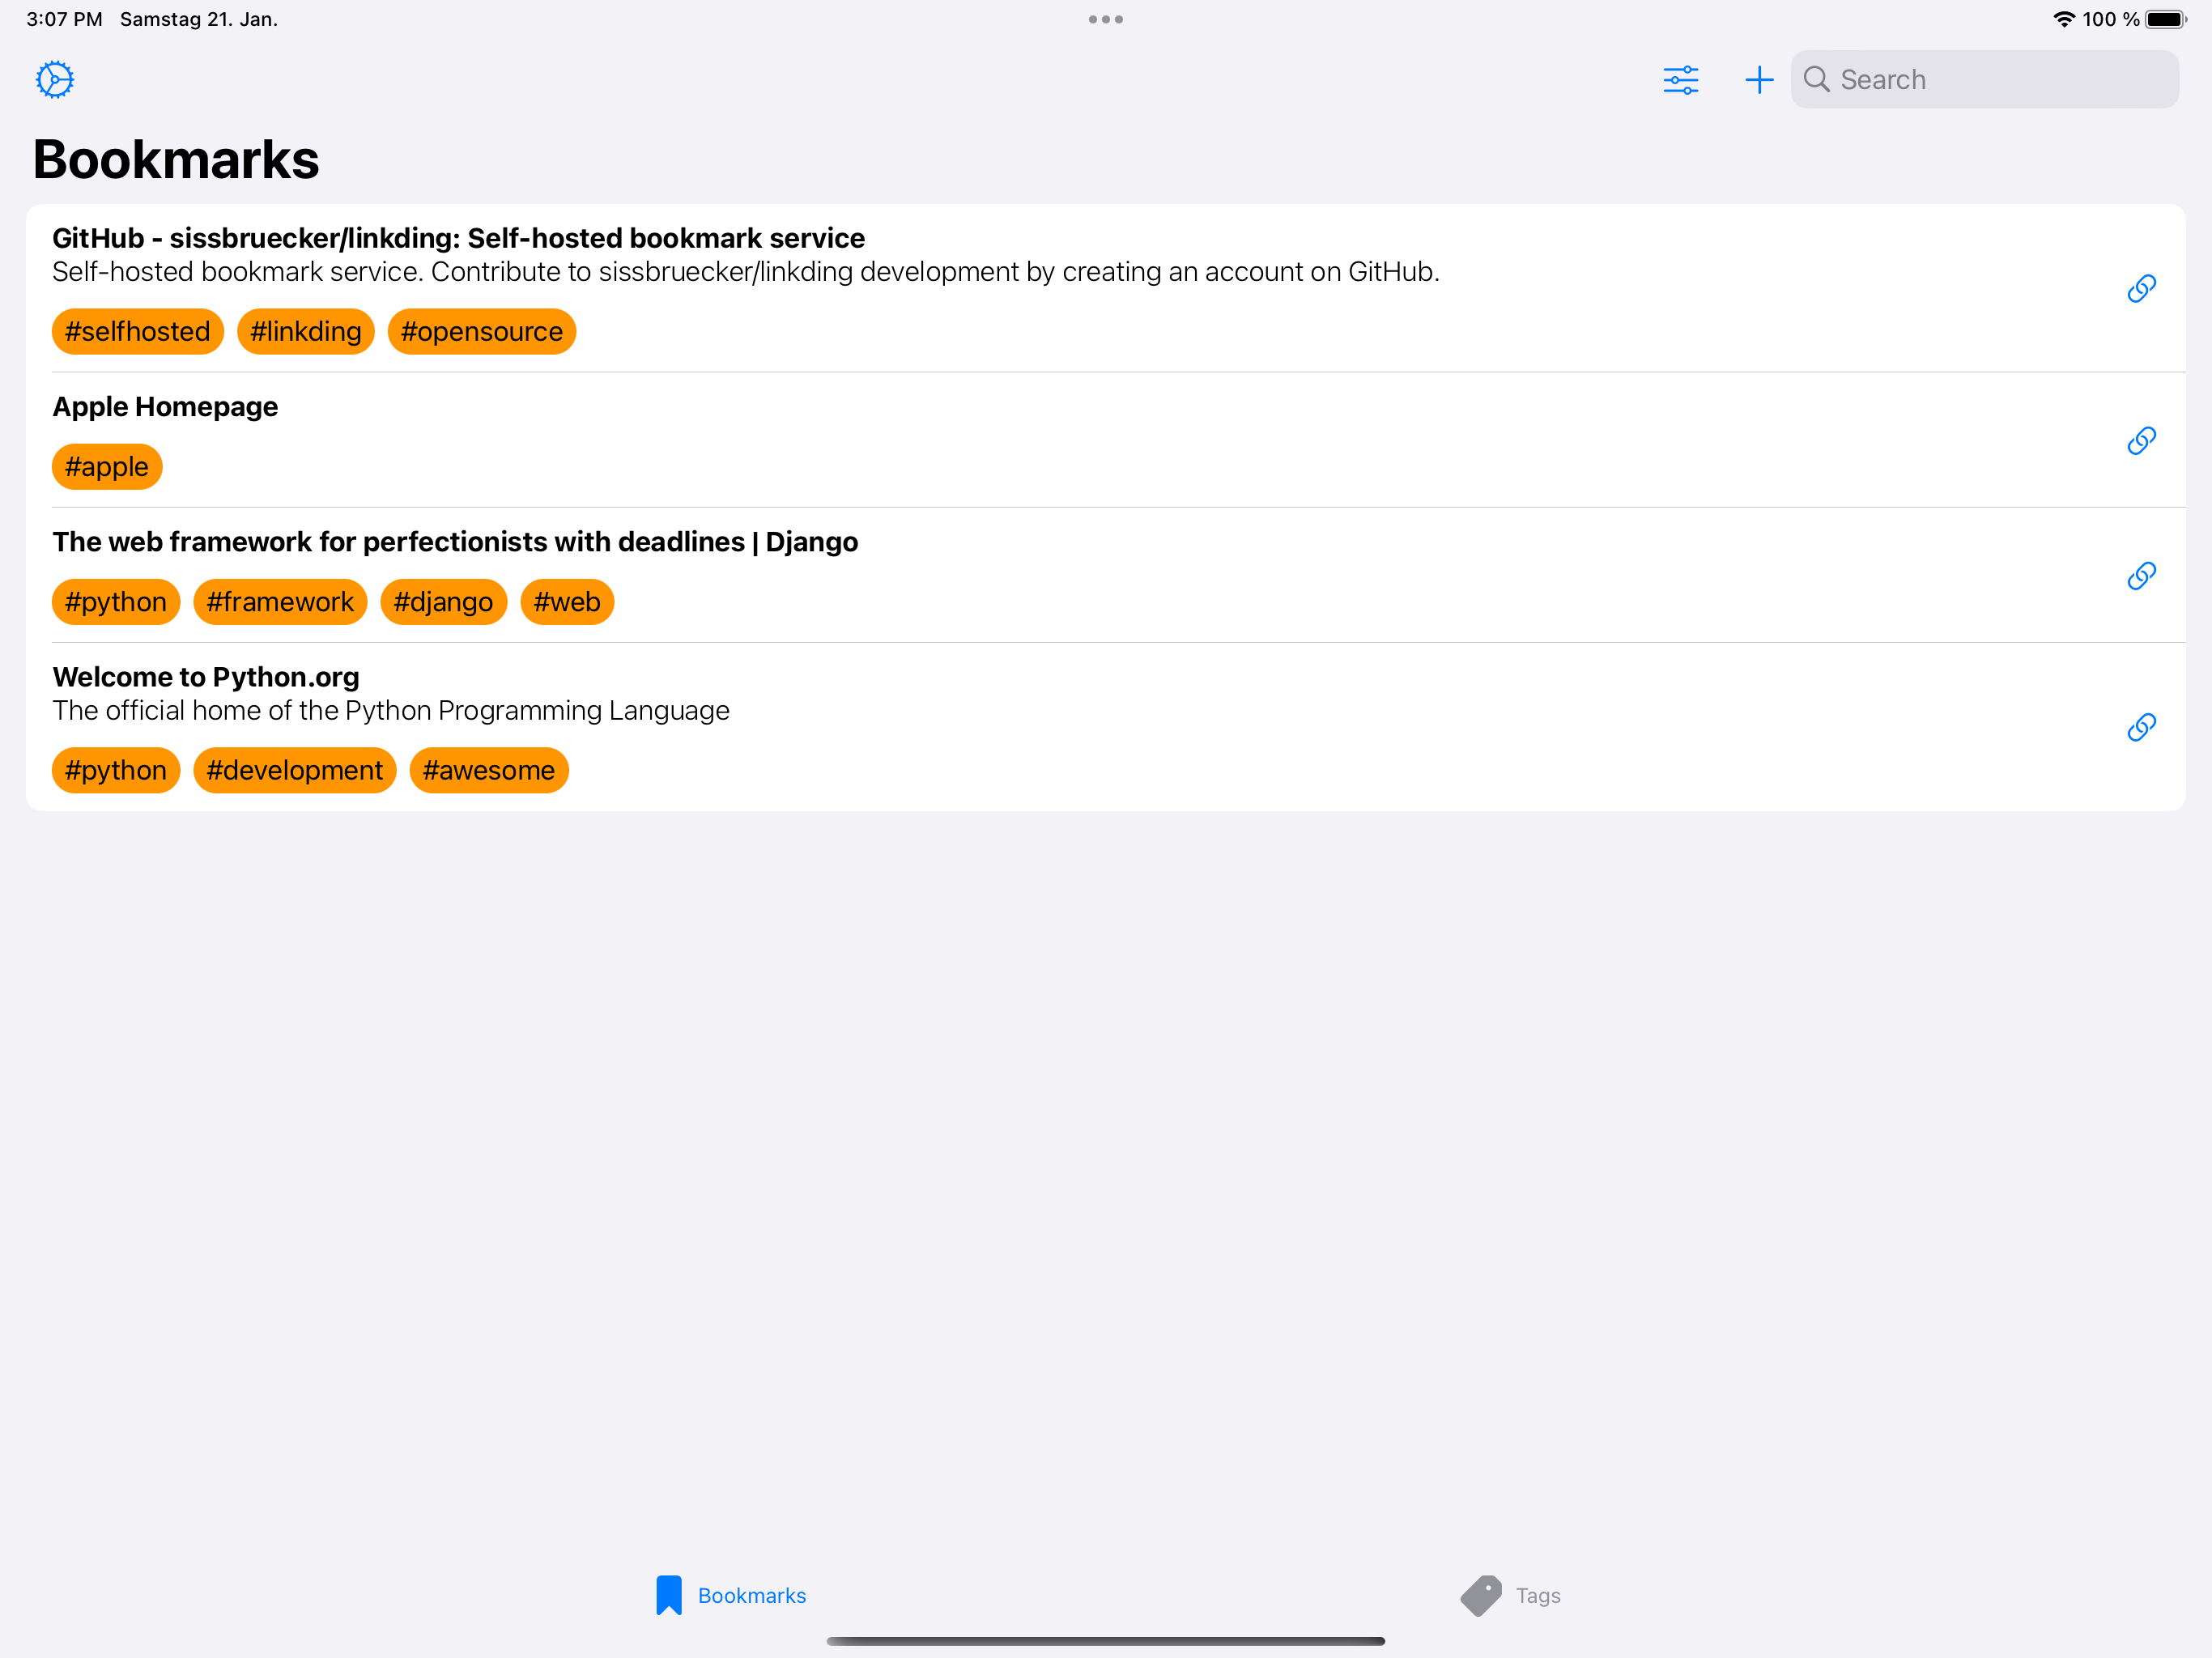Screen dimensions: 2212x1658
Task: Filter by the #opensource tag
Action: 481,332
